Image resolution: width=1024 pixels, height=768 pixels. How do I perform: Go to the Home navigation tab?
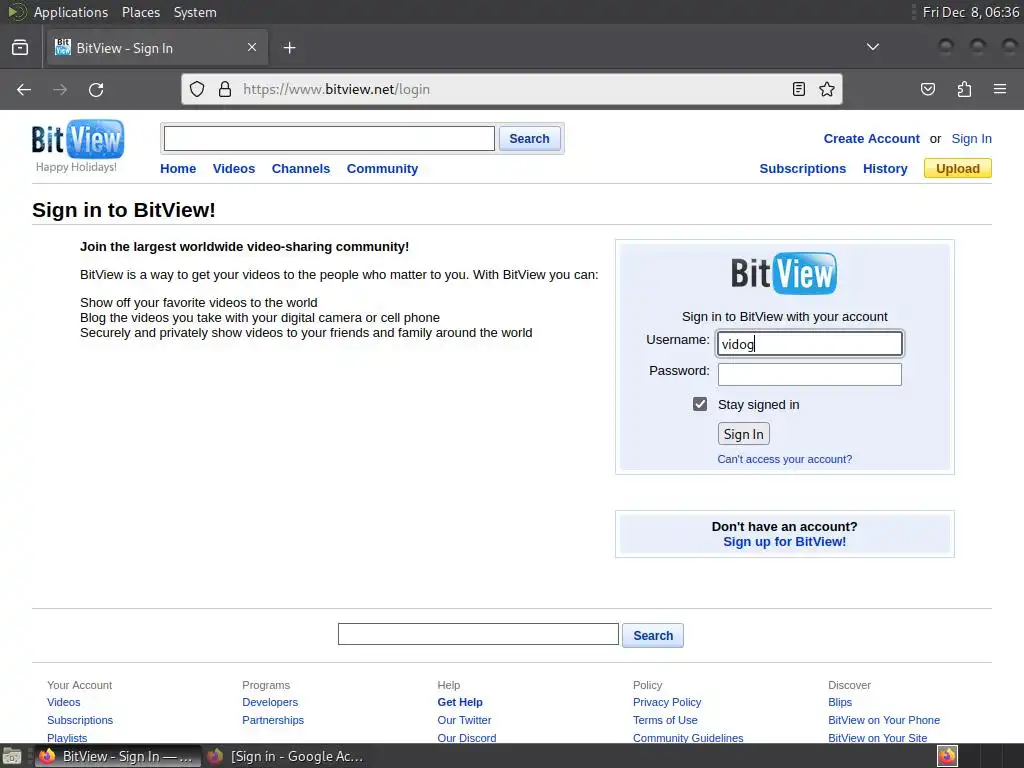(x=178, y=168)
